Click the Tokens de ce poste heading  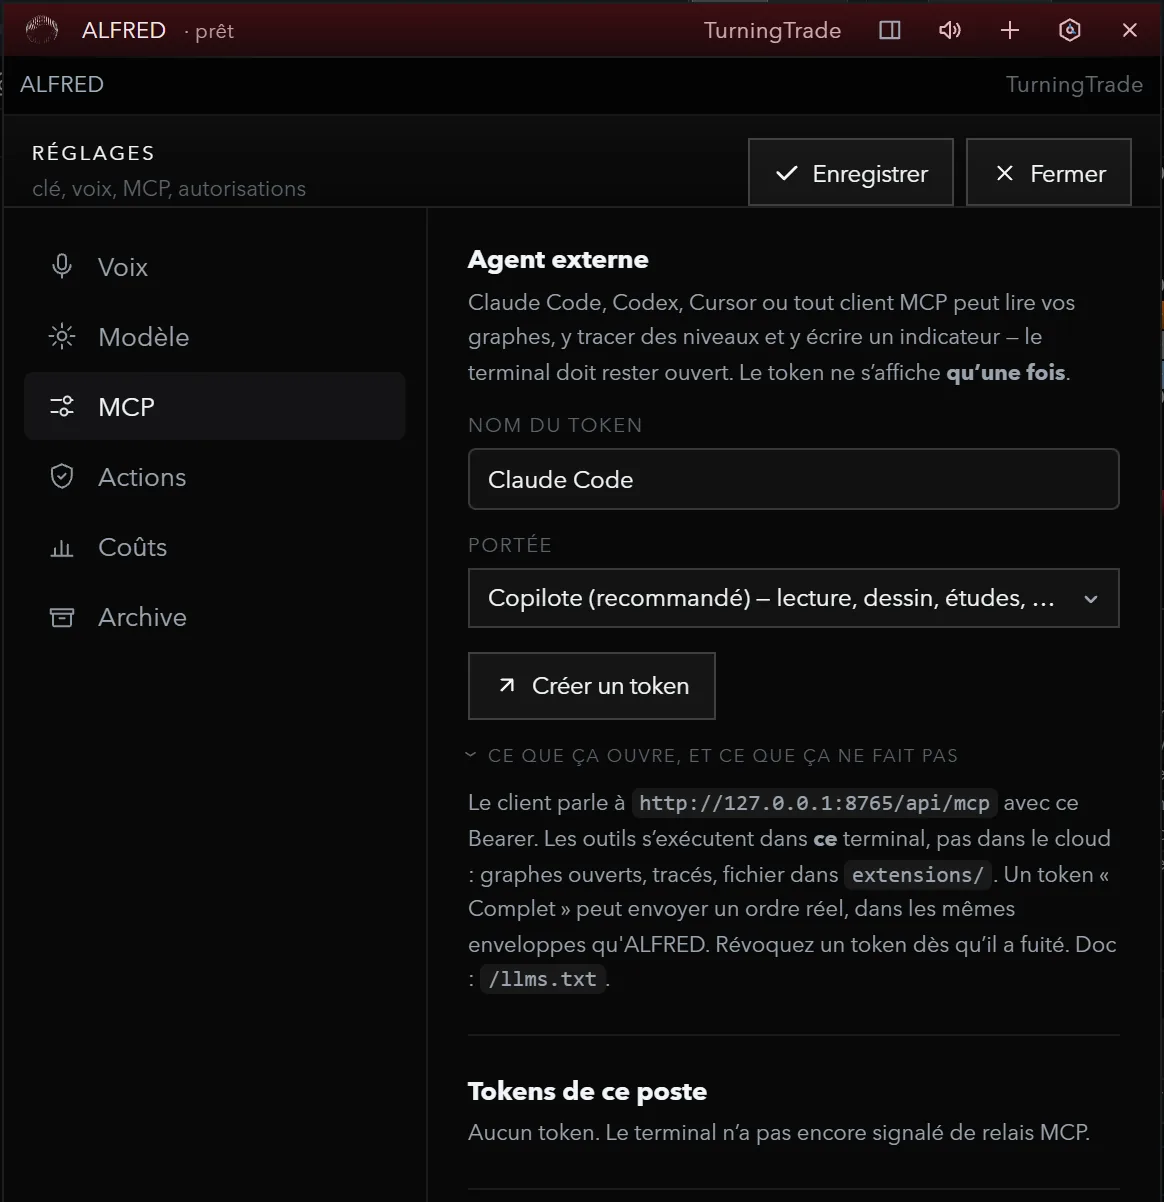point(588,1091)
